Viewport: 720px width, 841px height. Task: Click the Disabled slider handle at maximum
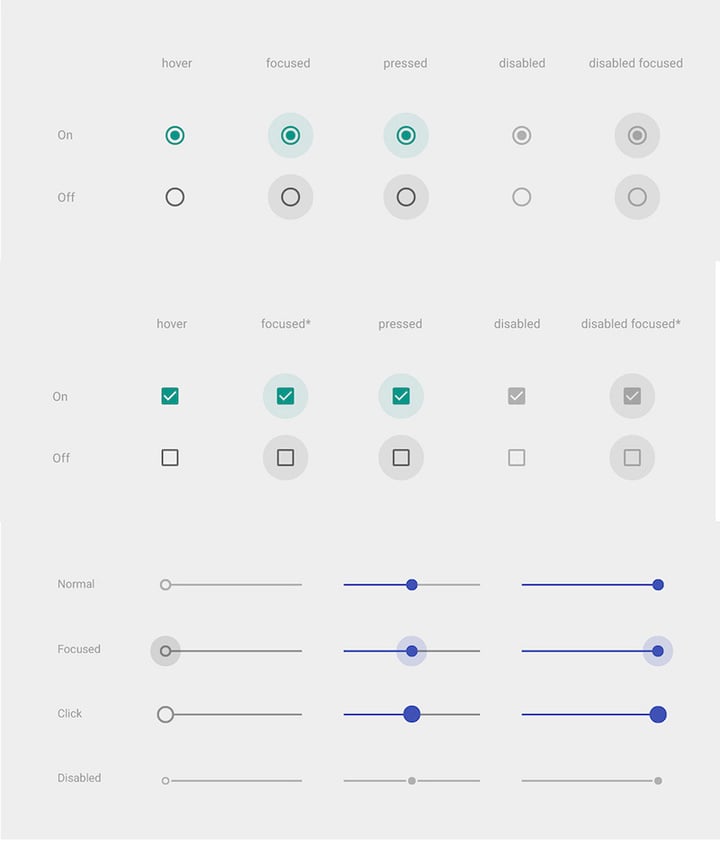[658, 780]
